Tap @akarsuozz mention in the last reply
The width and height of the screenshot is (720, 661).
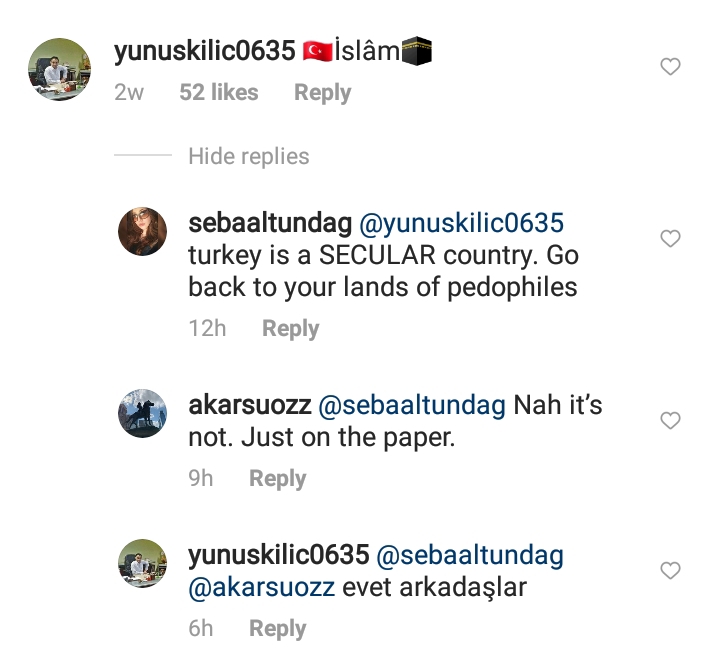tap(261, 588)
